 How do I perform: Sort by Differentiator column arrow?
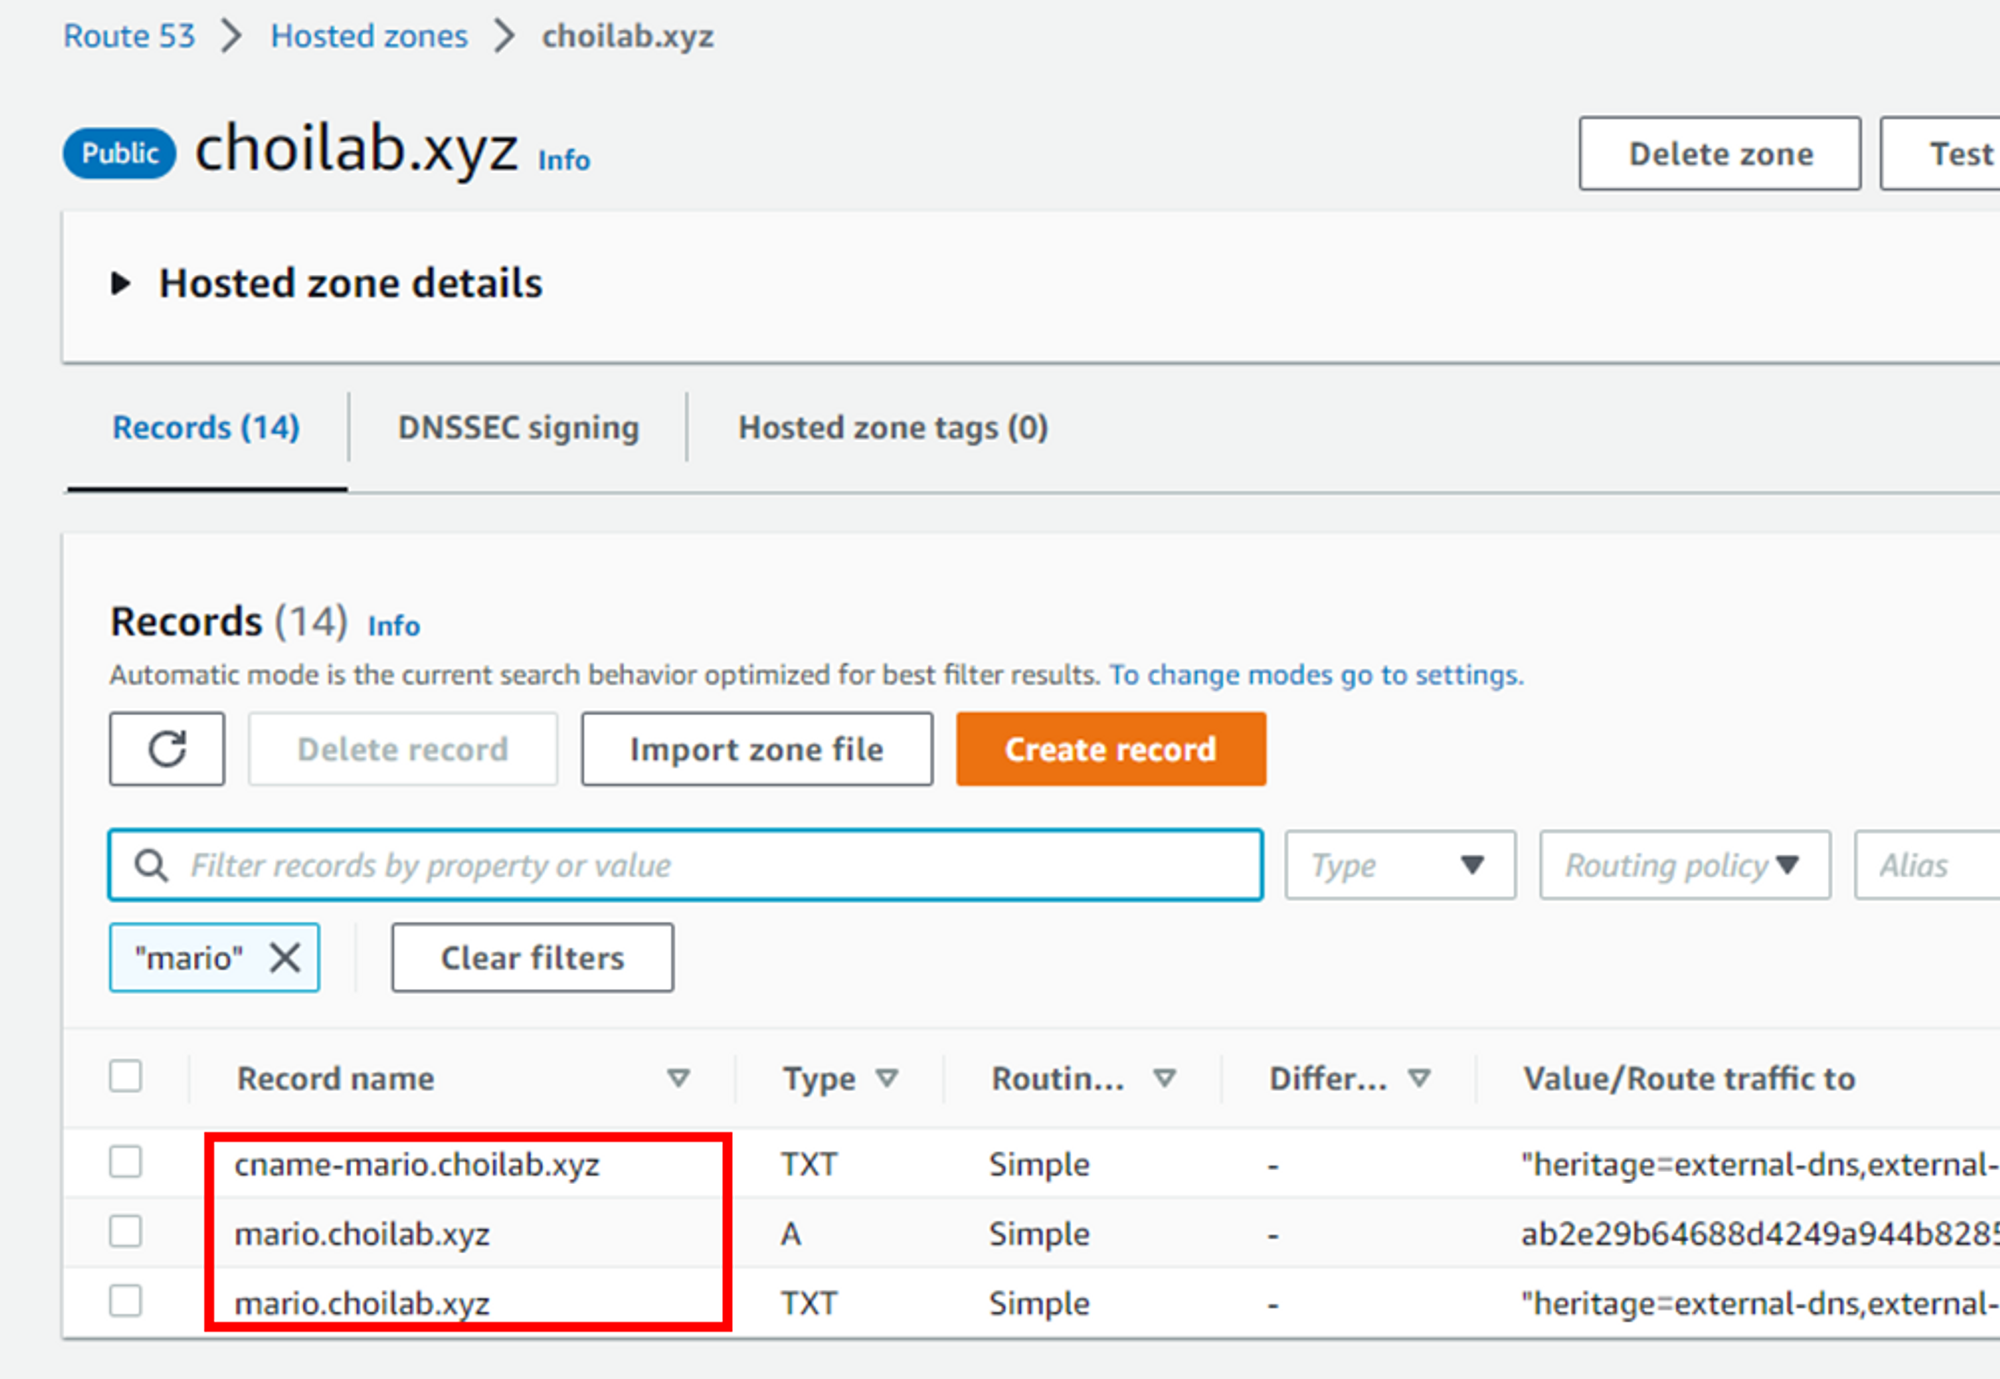tap(1419, 1078)
